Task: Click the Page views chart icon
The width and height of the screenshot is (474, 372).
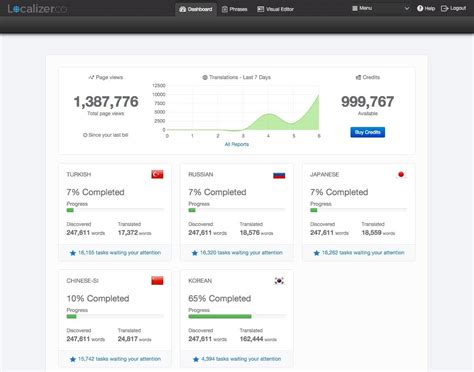Action: coord(91,77)
